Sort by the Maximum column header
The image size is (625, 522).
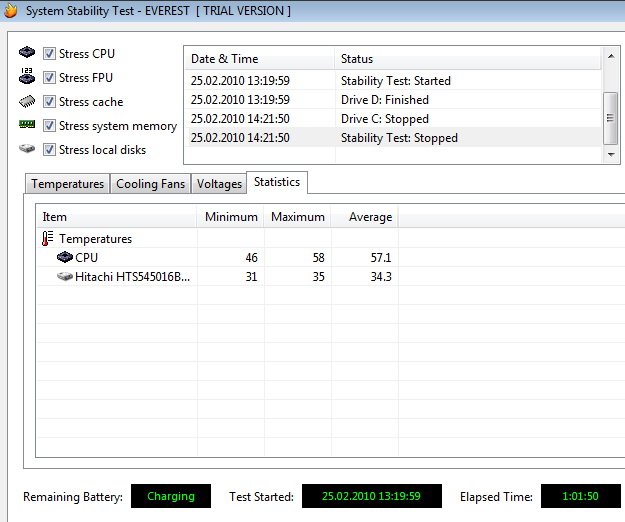297,217
